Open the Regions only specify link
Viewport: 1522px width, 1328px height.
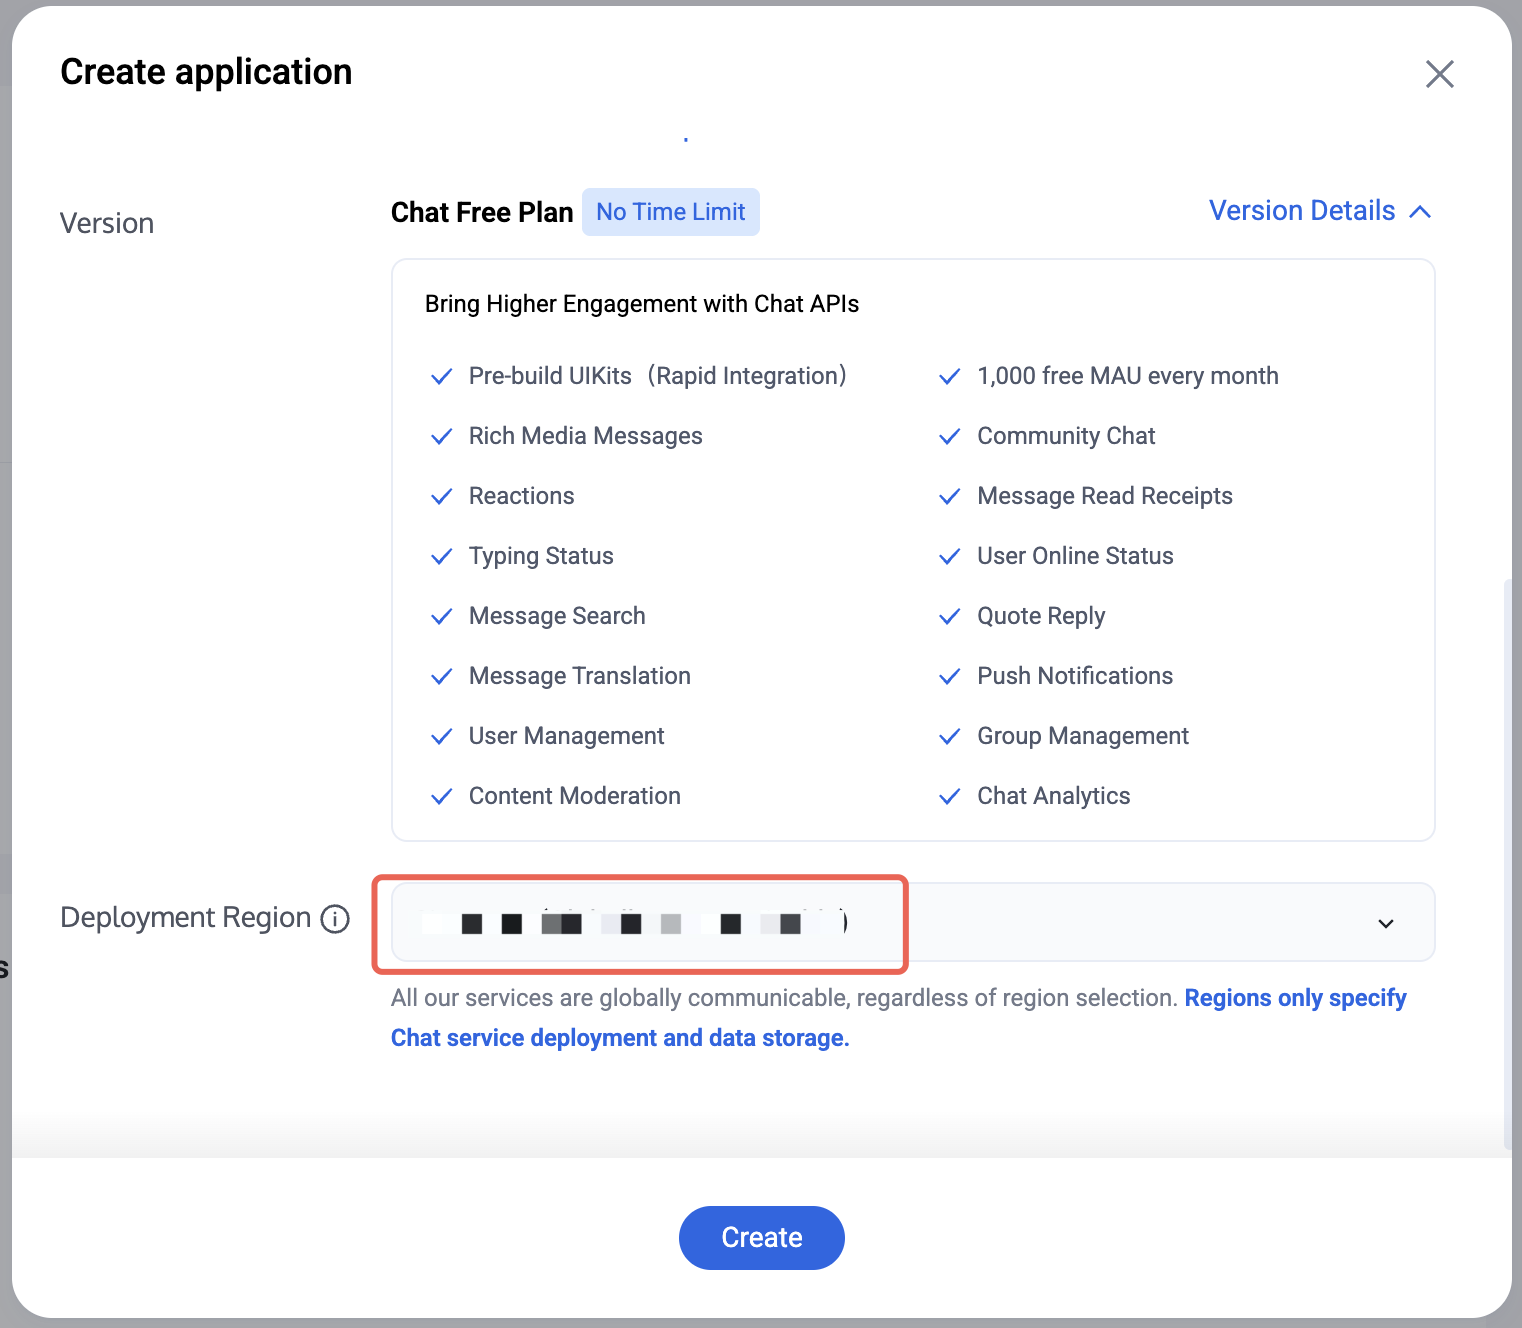click(1295, 998)
